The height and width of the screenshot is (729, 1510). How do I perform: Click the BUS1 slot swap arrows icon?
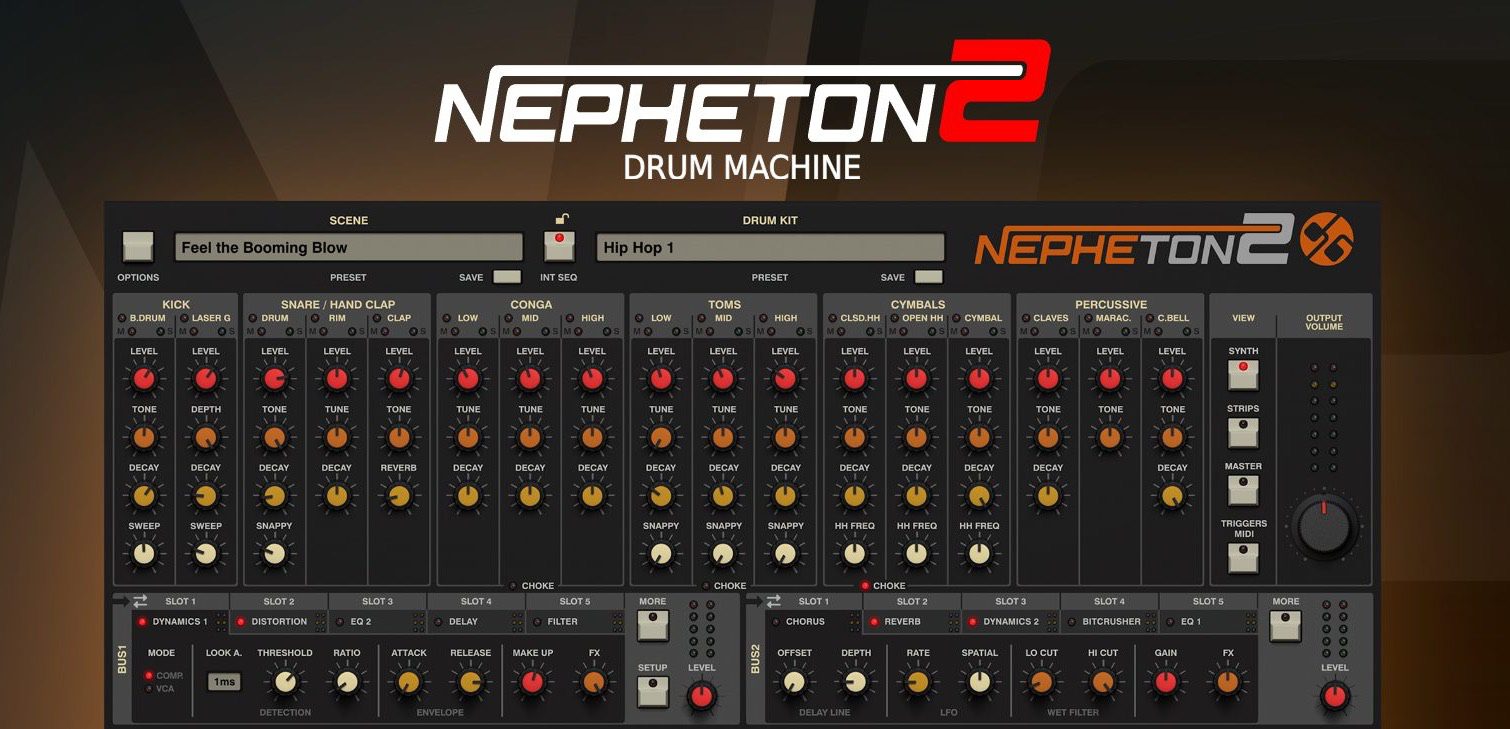point(140,601)
